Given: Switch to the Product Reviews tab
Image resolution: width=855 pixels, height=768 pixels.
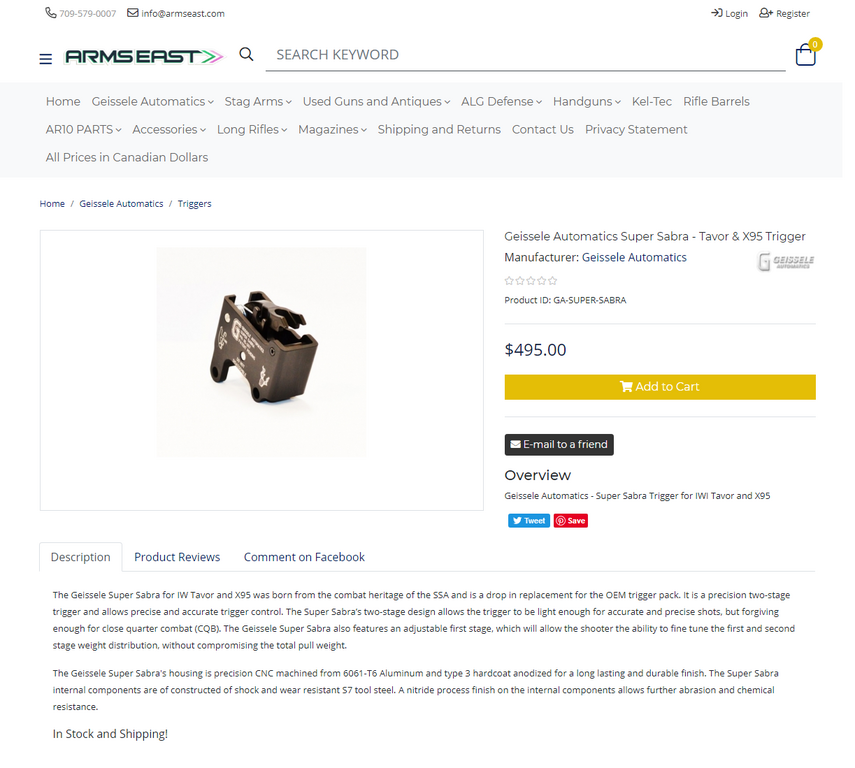Looking at the screenshot, I should (177, 557).
